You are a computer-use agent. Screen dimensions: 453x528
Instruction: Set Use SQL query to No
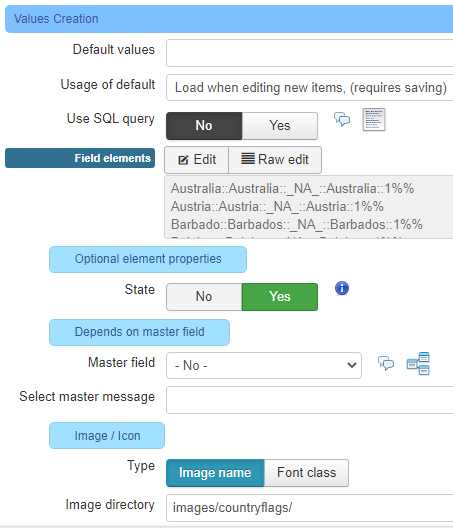(x=204, y=126)
